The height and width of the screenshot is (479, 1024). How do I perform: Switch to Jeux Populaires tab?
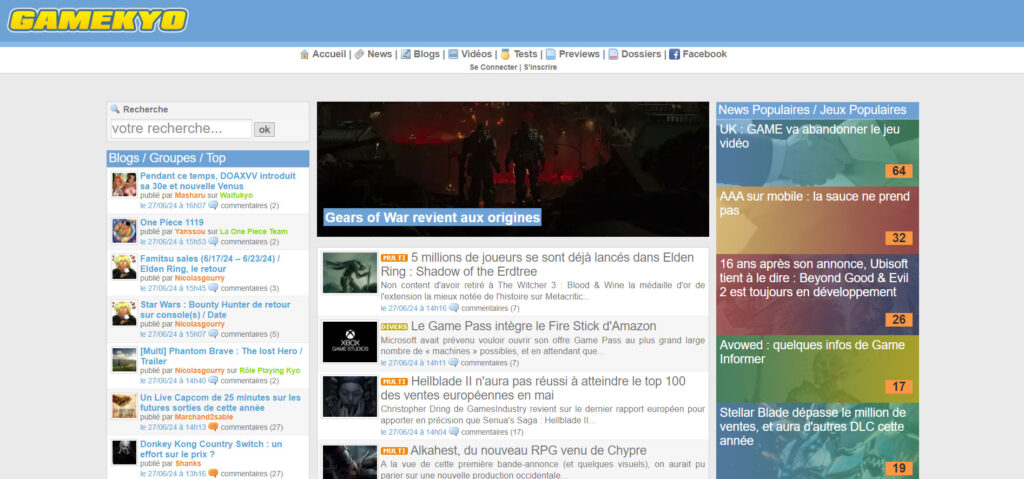863,110
